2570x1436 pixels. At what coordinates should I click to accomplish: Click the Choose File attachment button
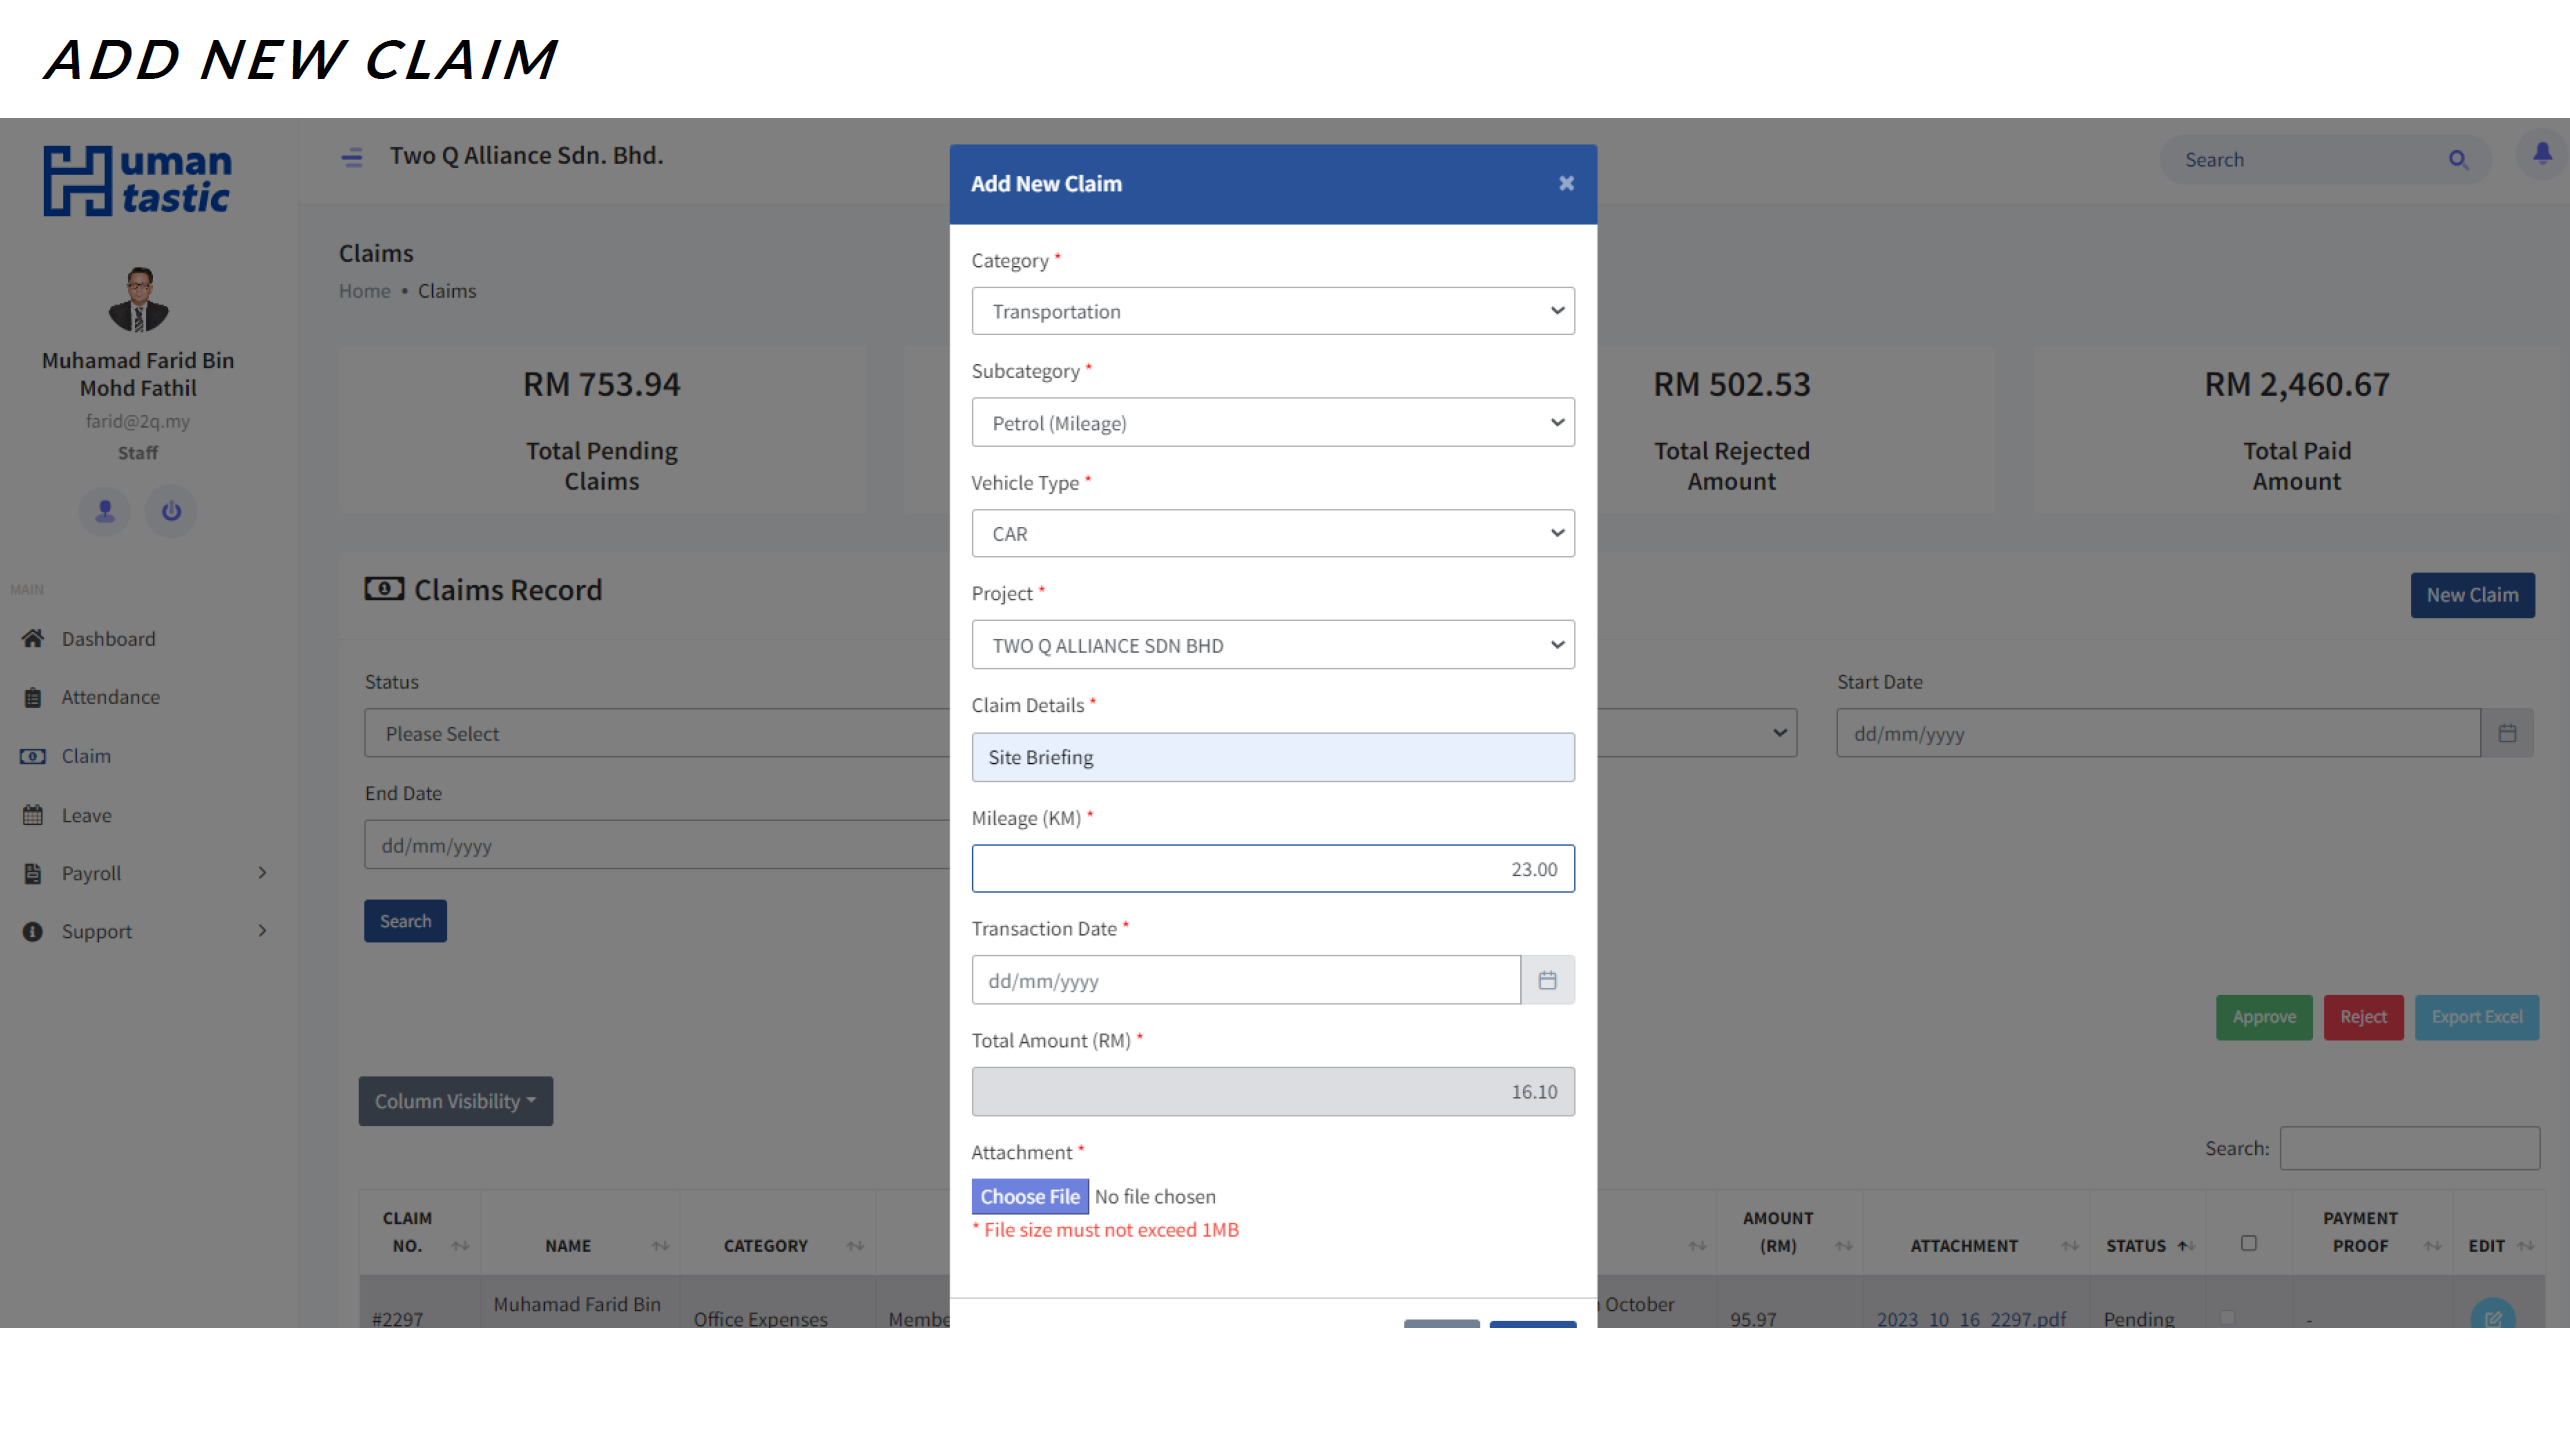[1029, 1196]
